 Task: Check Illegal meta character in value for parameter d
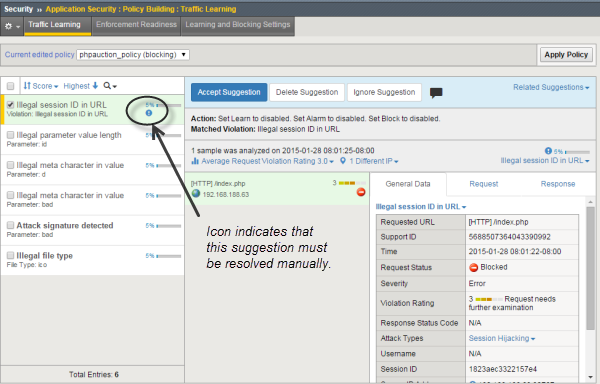pyautogui.click(x=11, y=165)
